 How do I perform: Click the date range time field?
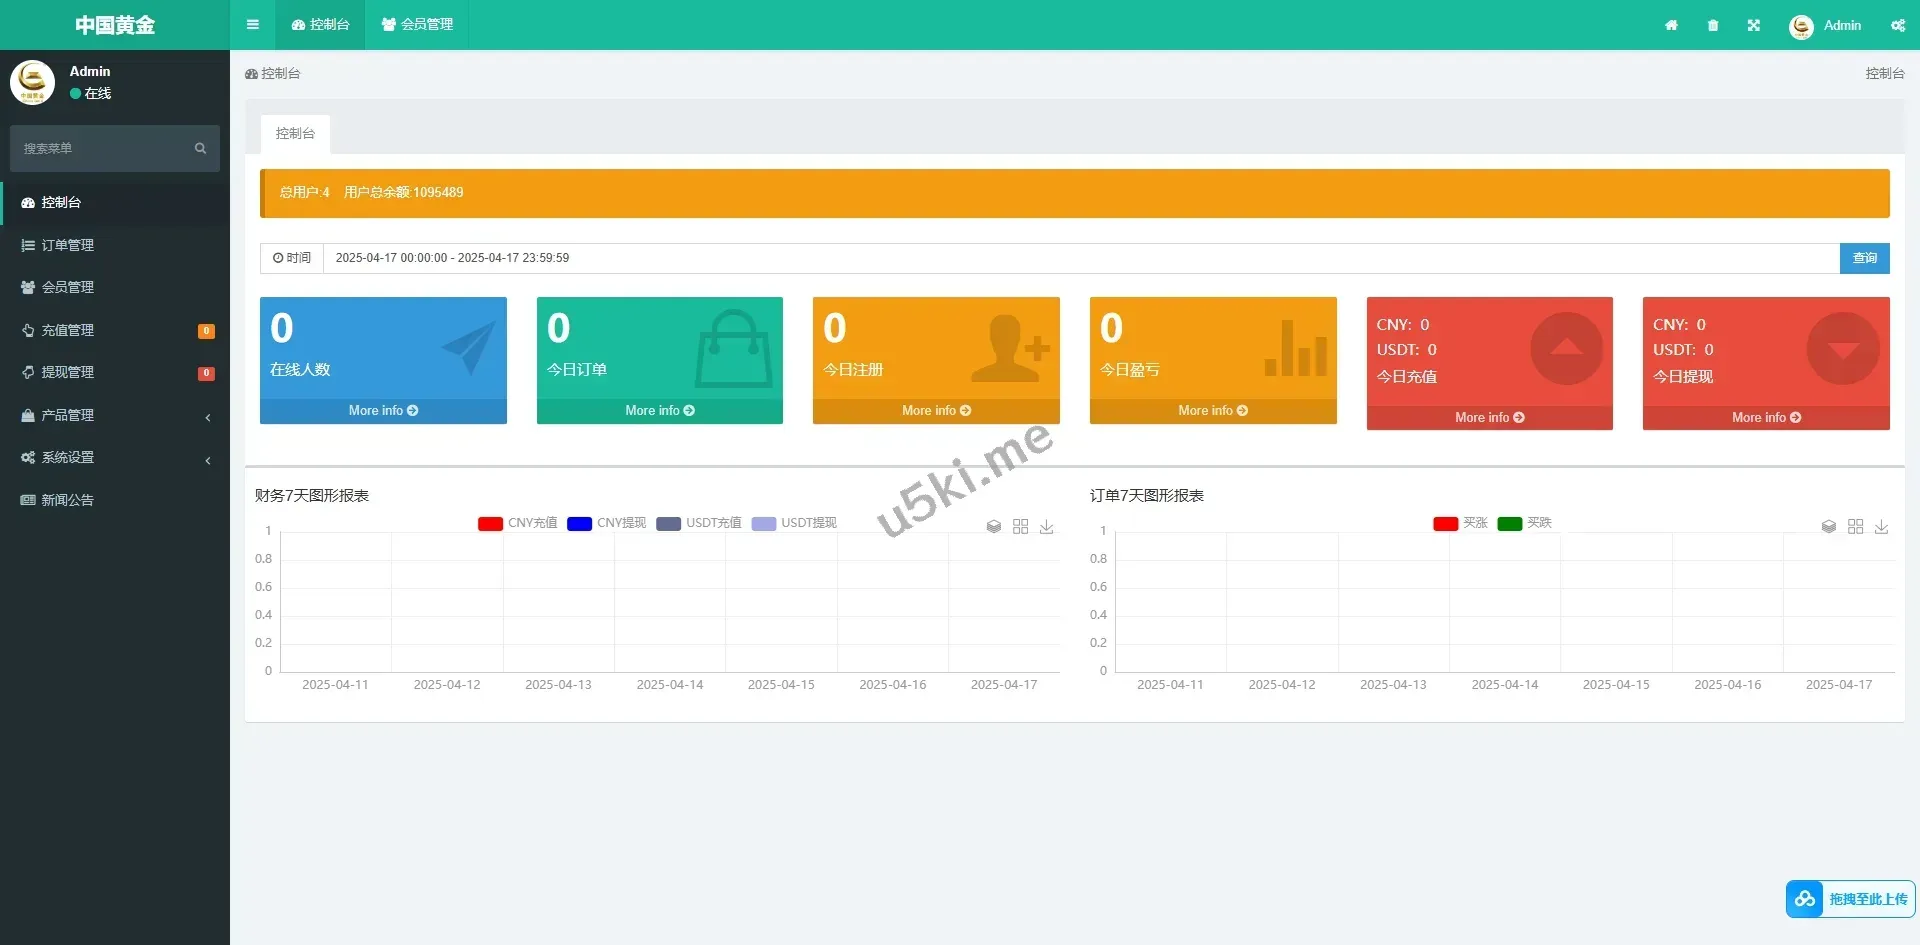1080,258
